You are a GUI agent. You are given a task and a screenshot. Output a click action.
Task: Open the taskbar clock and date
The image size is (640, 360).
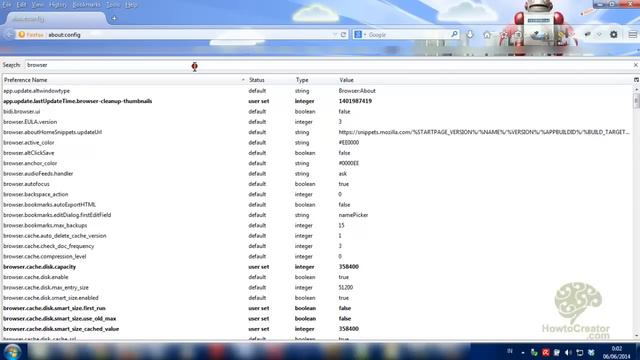coord(616,352)
